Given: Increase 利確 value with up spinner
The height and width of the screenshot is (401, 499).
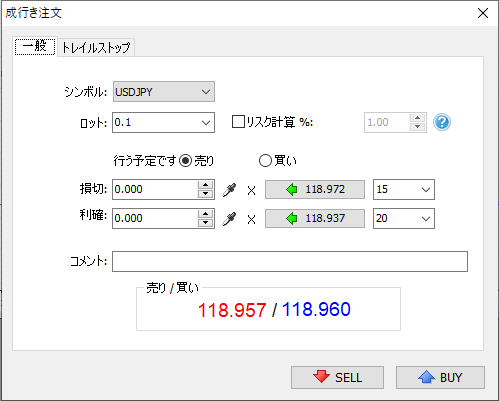Looking at the screenshot, I should [x=205, y=214].
